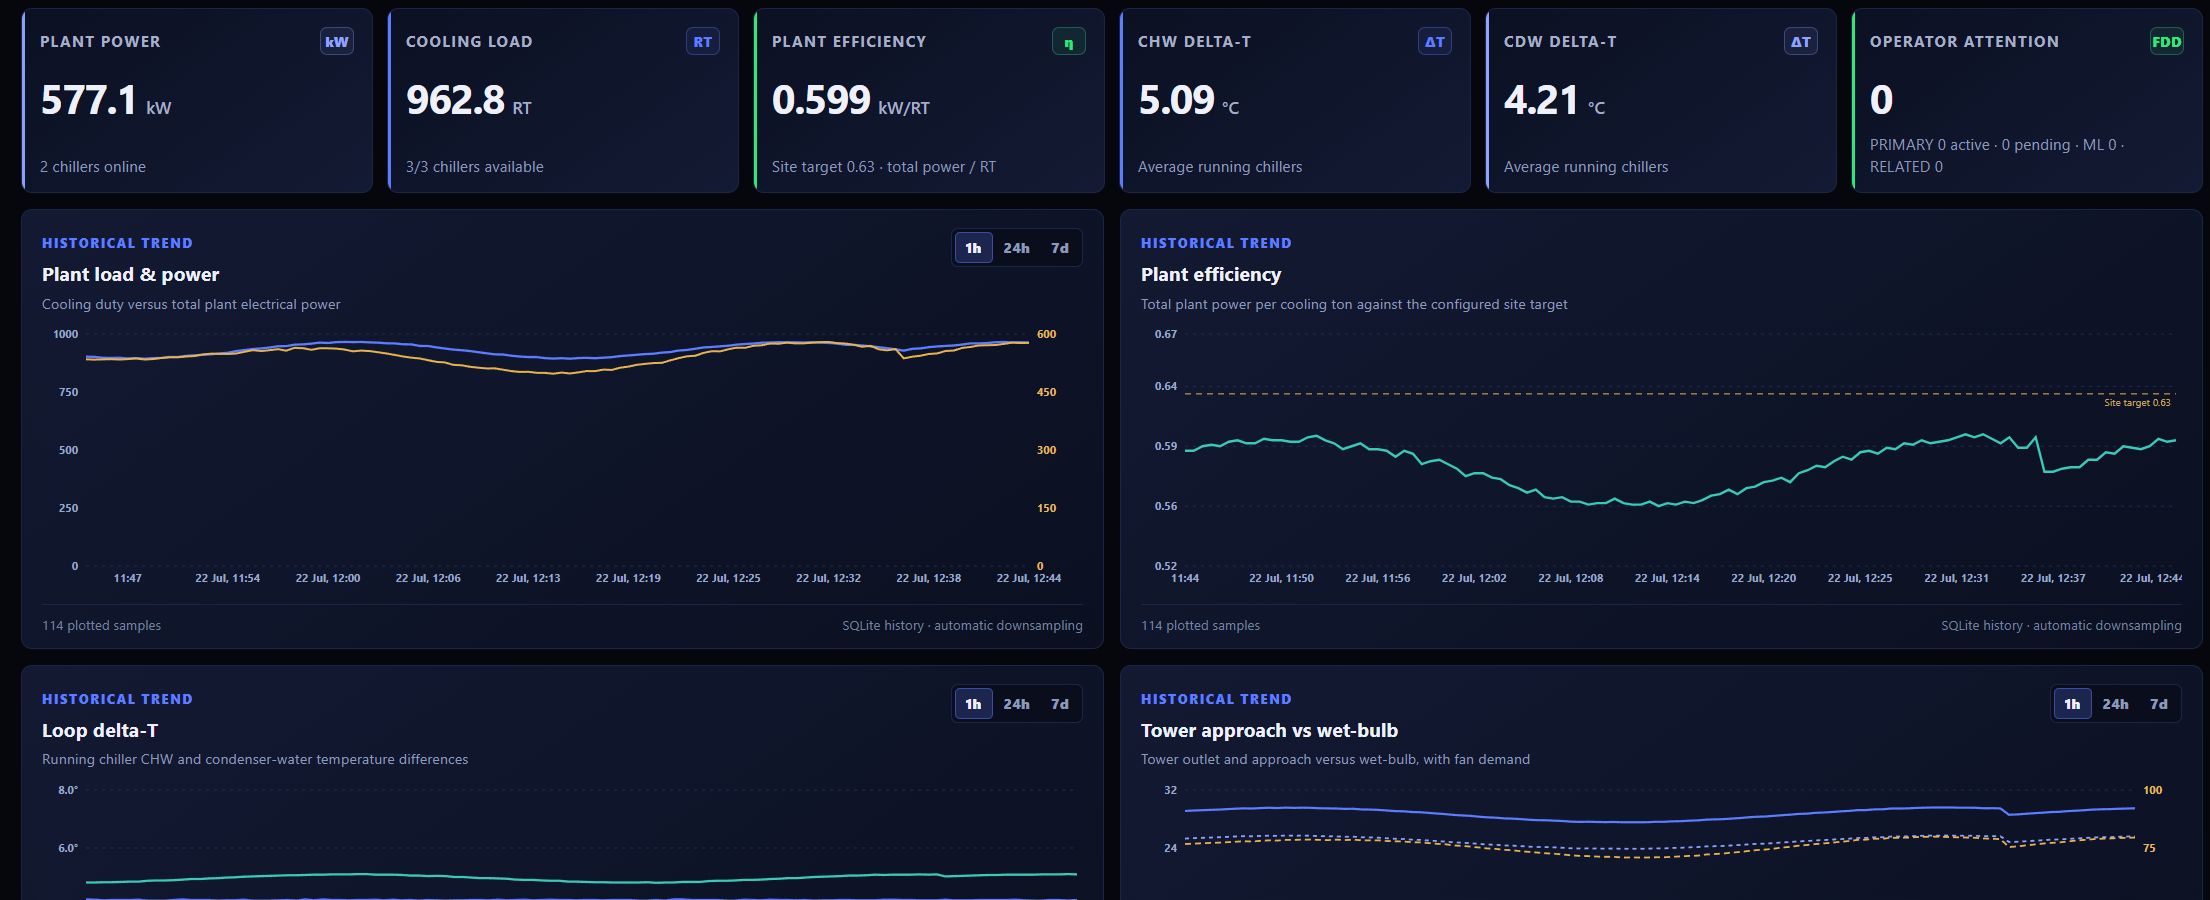Click '2 chillers online' text
Screen dimensions: 2210x900
pyautogui.click(x=93, y=167)
